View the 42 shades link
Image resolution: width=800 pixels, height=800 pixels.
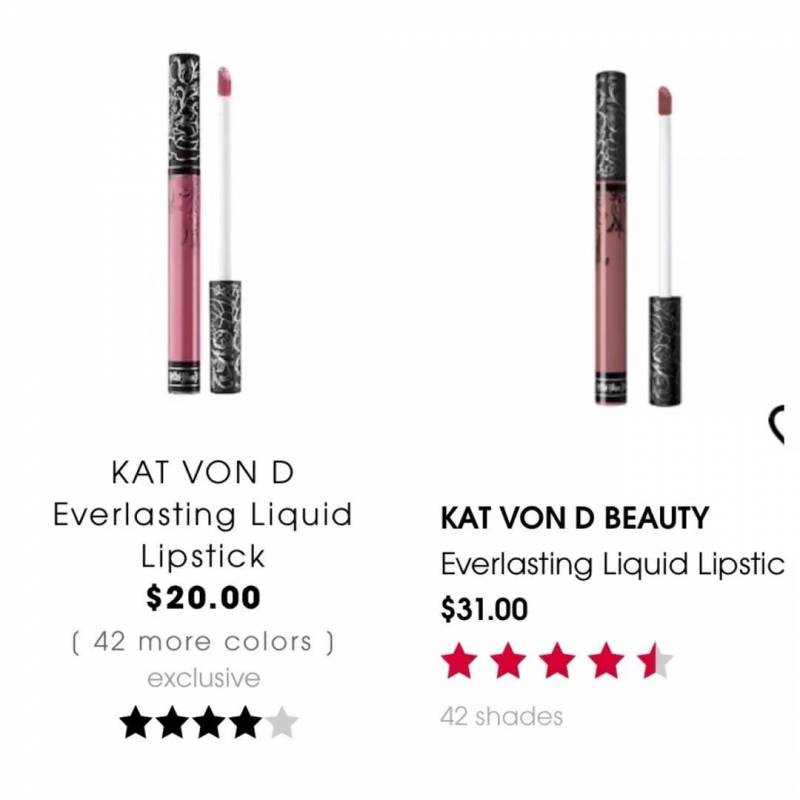tap(502, 716)
